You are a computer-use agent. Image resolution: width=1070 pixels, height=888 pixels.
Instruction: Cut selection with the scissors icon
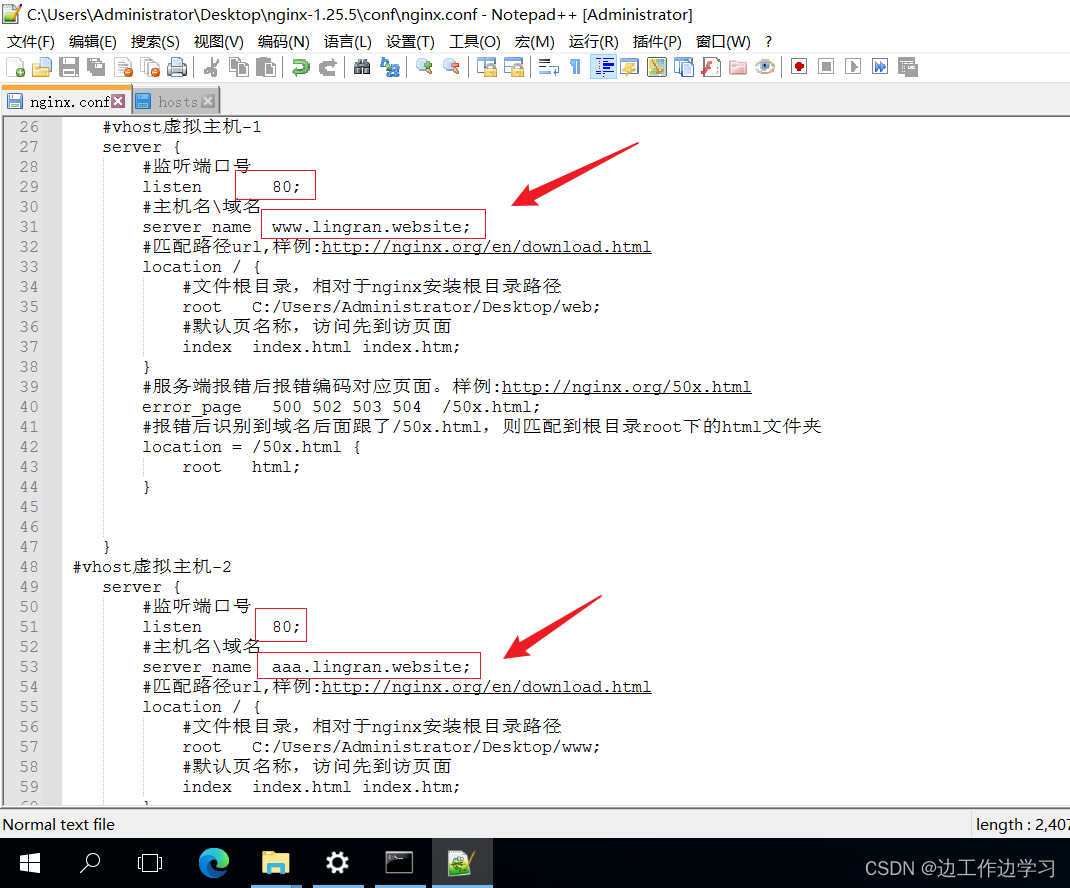coord(212,67)
